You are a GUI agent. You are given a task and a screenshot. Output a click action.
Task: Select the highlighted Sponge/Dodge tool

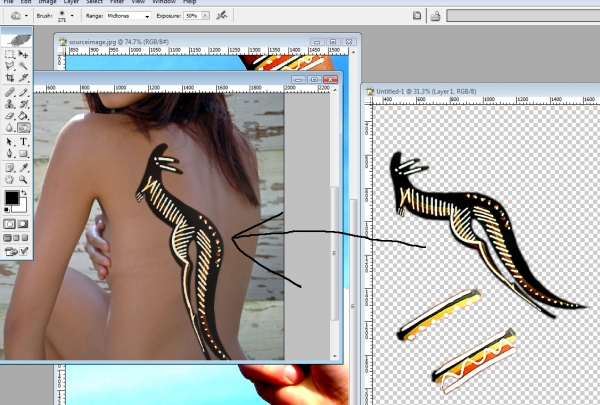tap(23, 127)
